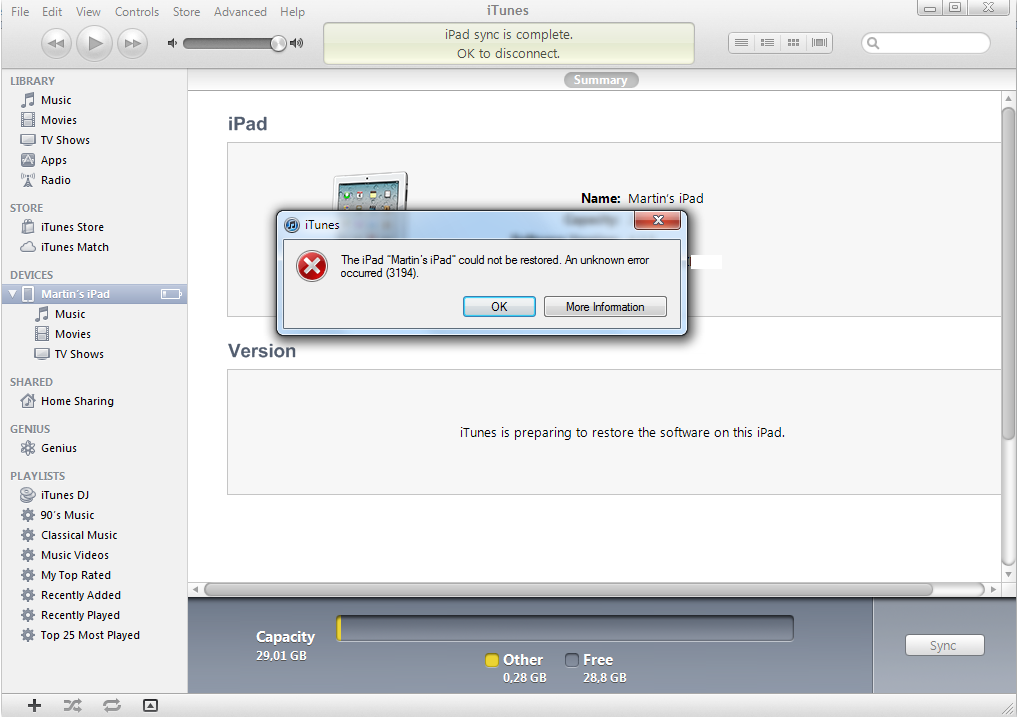
Task: Click the horizontal scrollbar thumb
Action: point(569,589)
